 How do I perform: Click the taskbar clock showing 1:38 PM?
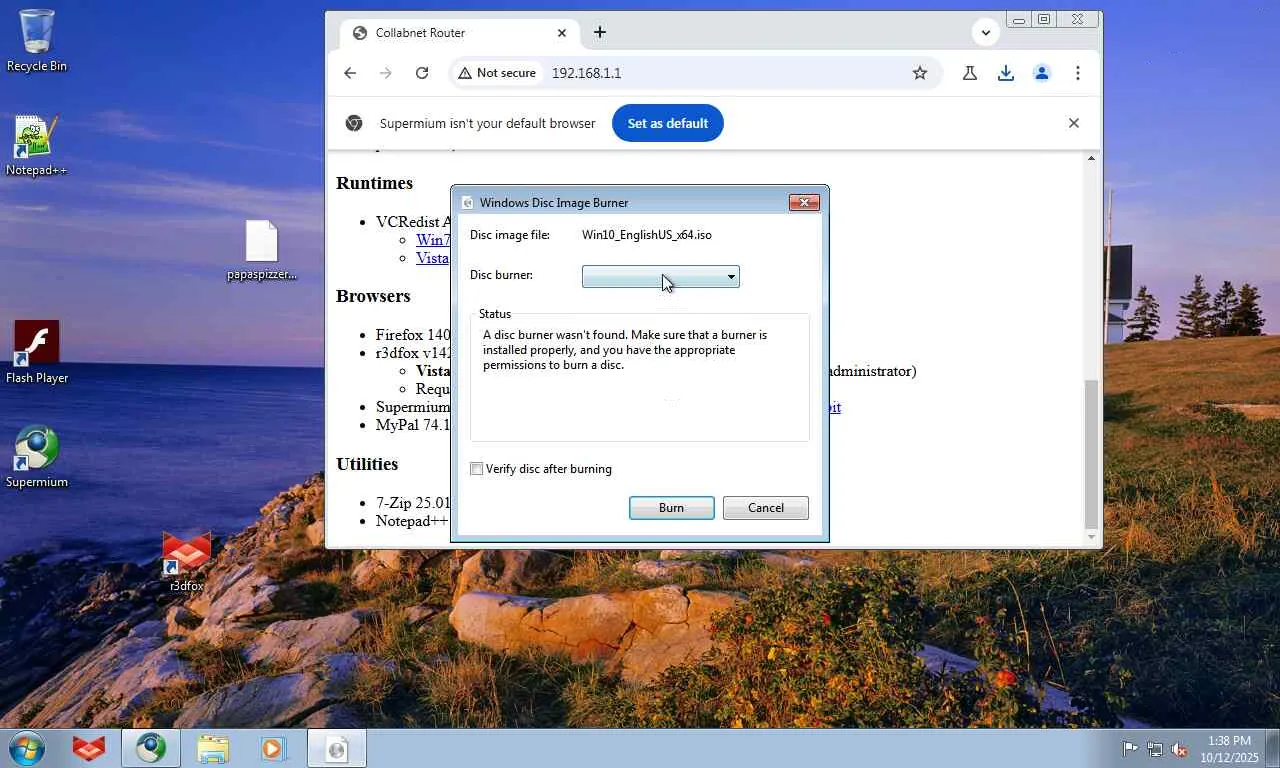pos(1229,748)
